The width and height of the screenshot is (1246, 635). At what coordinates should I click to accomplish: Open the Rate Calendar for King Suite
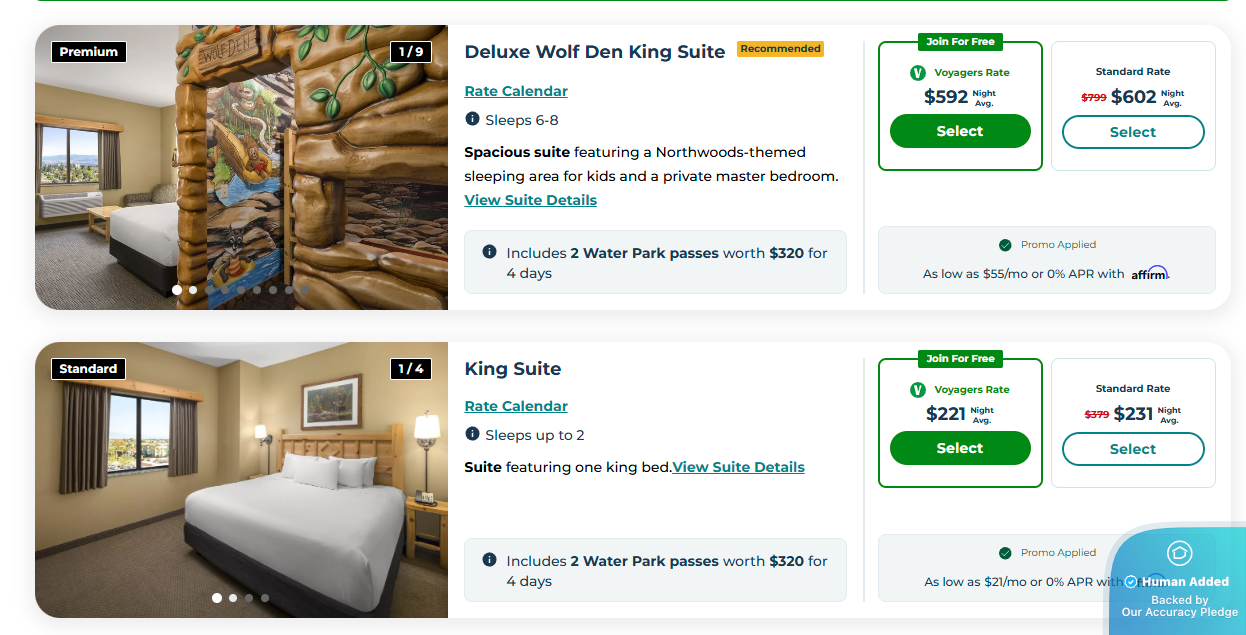(516, 406)
